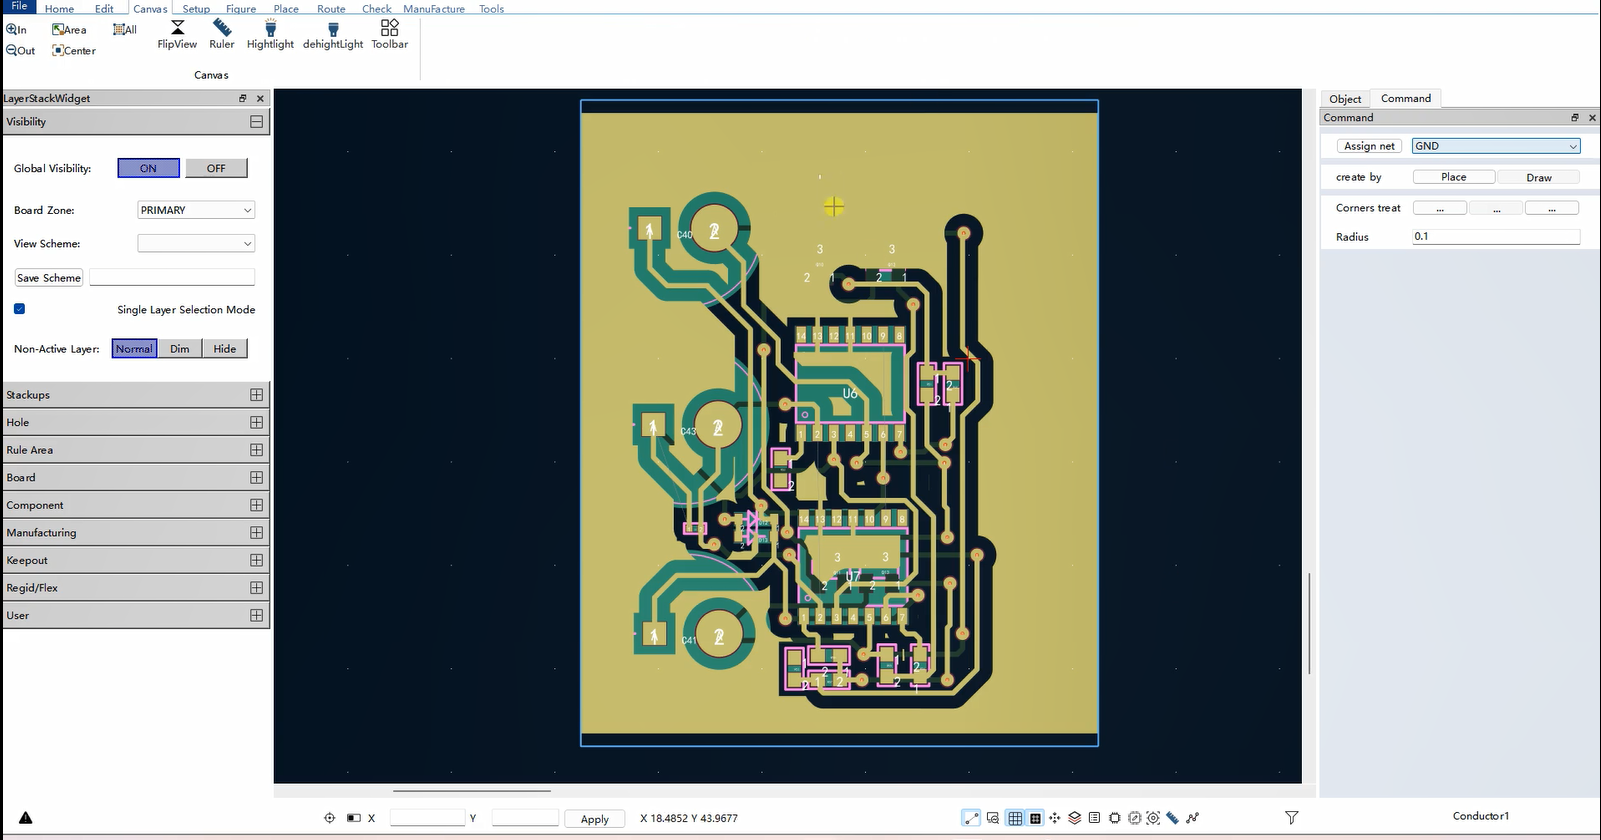The width and height of the screenshot is (1601, 840).
Task: Toggle the grid display icon in status bar
Action: click(x=1015, y=818)
